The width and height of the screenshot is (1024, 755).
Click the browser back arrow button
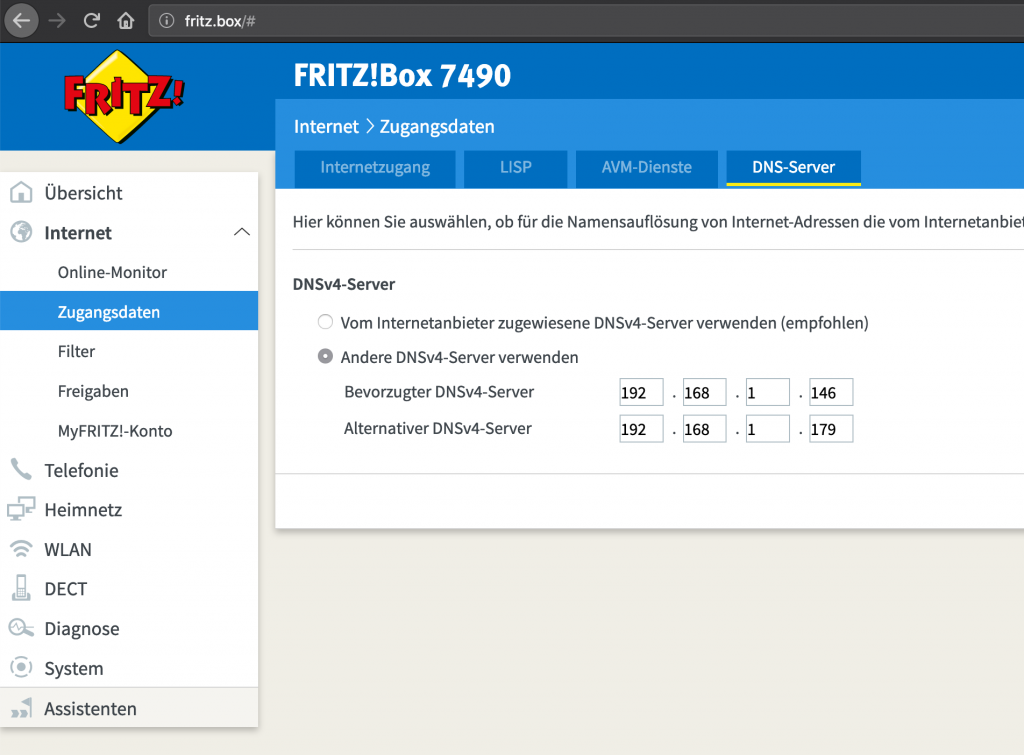coord(22,21)
